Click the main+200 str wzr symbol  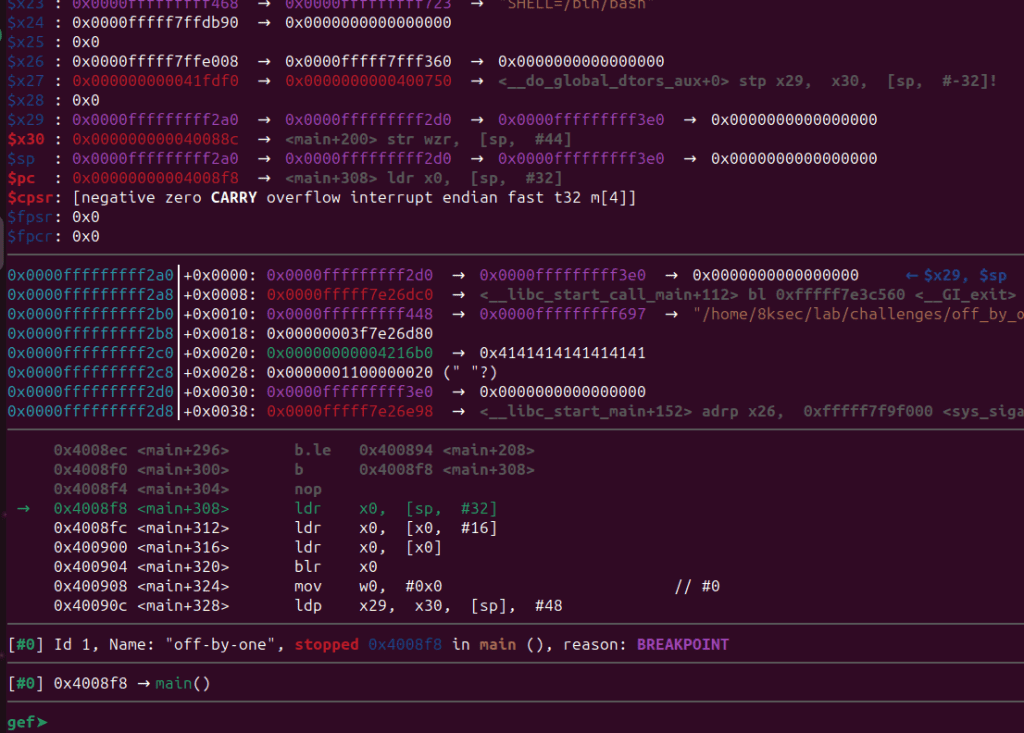[428, 139]
